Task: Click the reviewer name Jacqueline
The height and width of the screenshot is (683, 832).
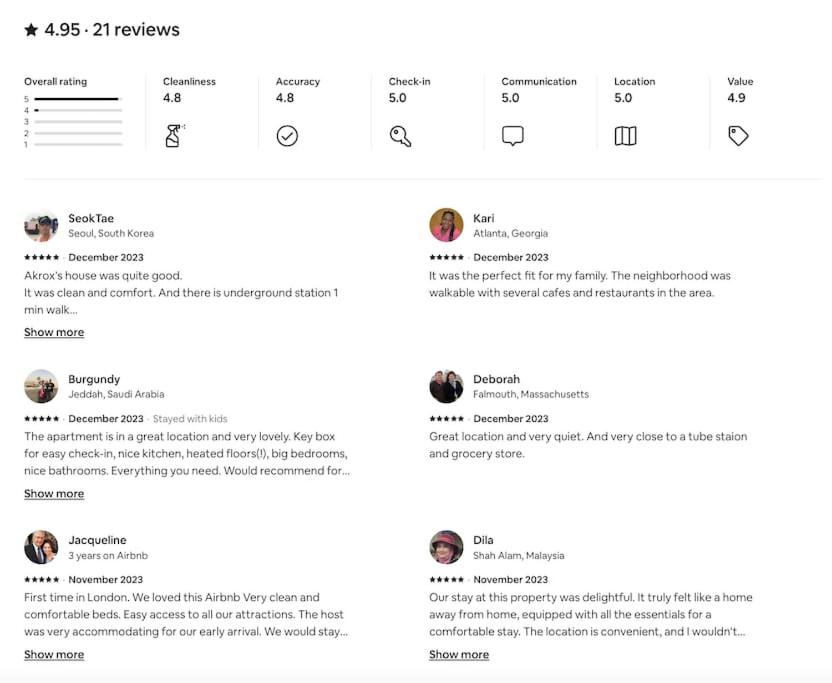Action: [x=97, y=540]
